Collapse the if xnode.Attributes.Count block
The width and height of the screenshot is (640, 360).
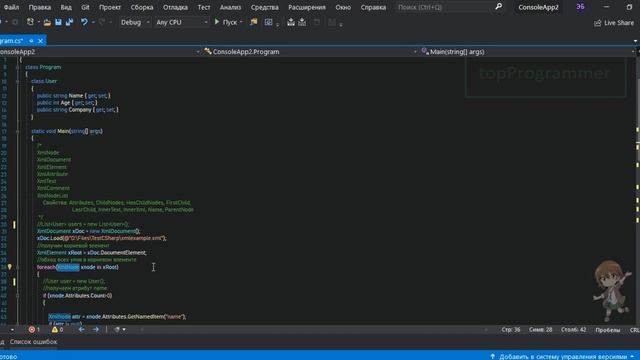click(x=18, y=296)
